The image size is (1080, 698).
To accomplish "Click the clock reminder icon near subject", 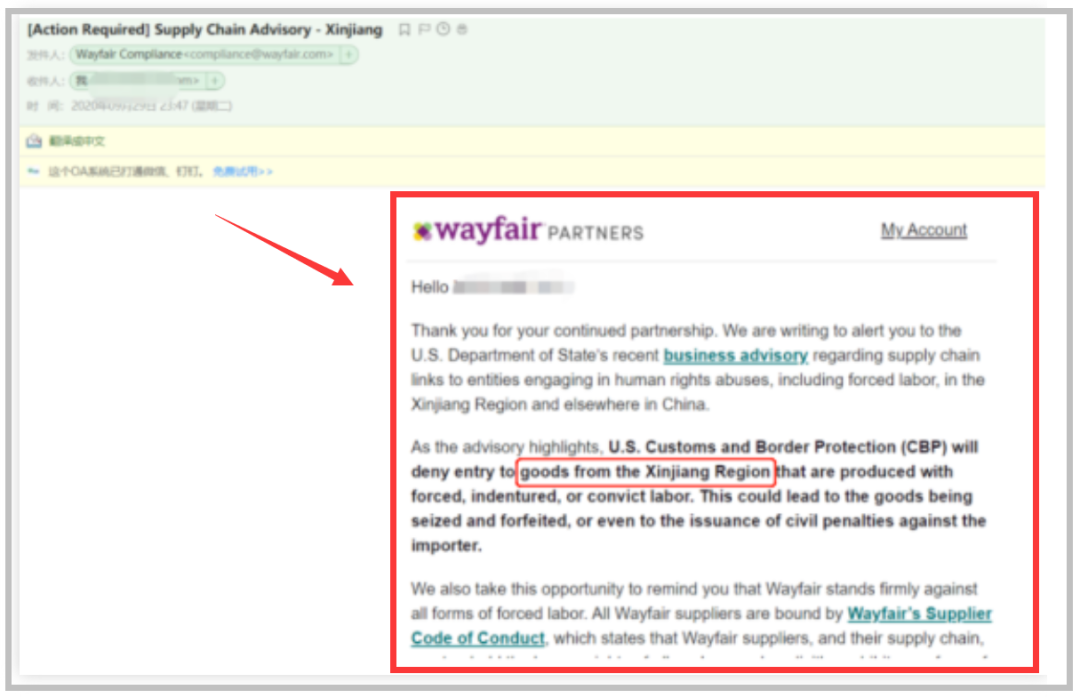I will pyautogui.click(x=444, y=29).
